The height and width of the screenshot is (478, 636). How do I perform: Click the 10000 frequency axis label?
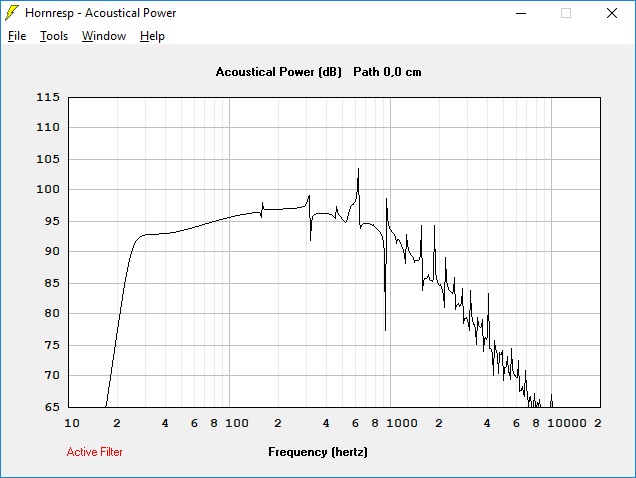point(567,423)
